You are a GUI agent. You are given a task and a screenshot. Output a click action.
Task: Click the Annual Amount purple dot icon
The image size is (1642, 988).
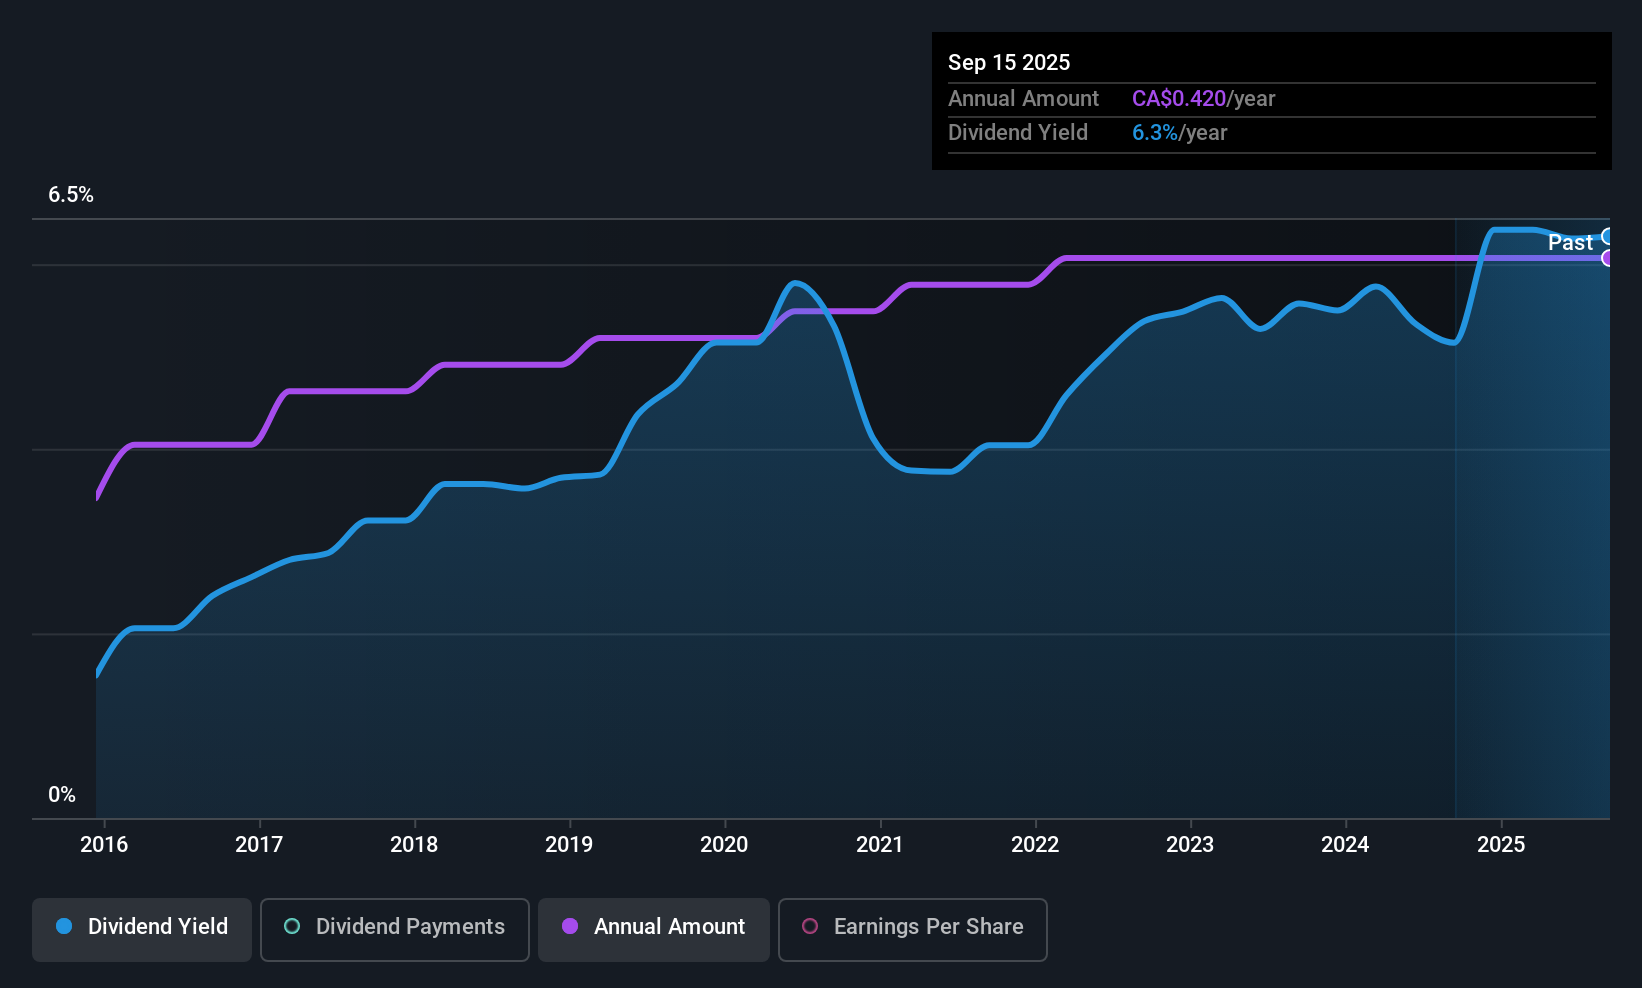(x=570, y=928)
